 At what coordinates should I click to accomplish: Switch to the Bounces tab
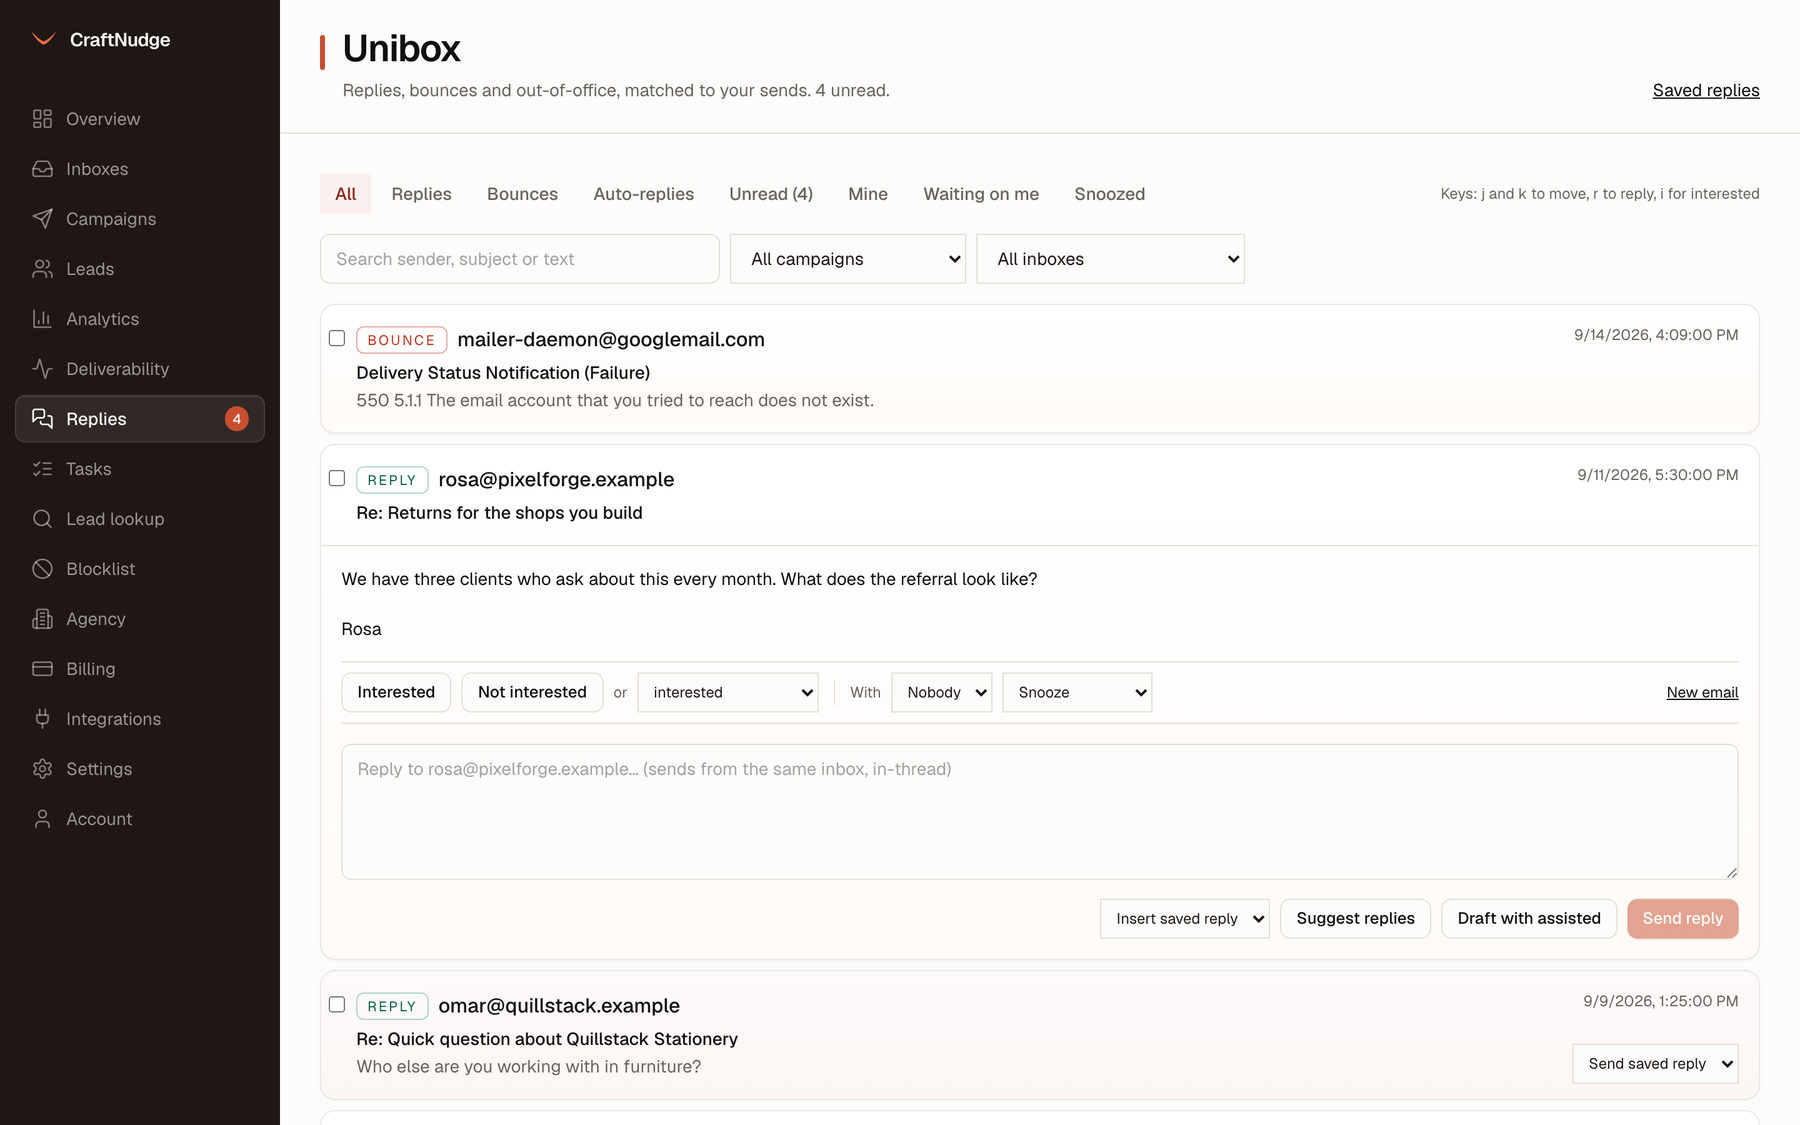(522, 194)
